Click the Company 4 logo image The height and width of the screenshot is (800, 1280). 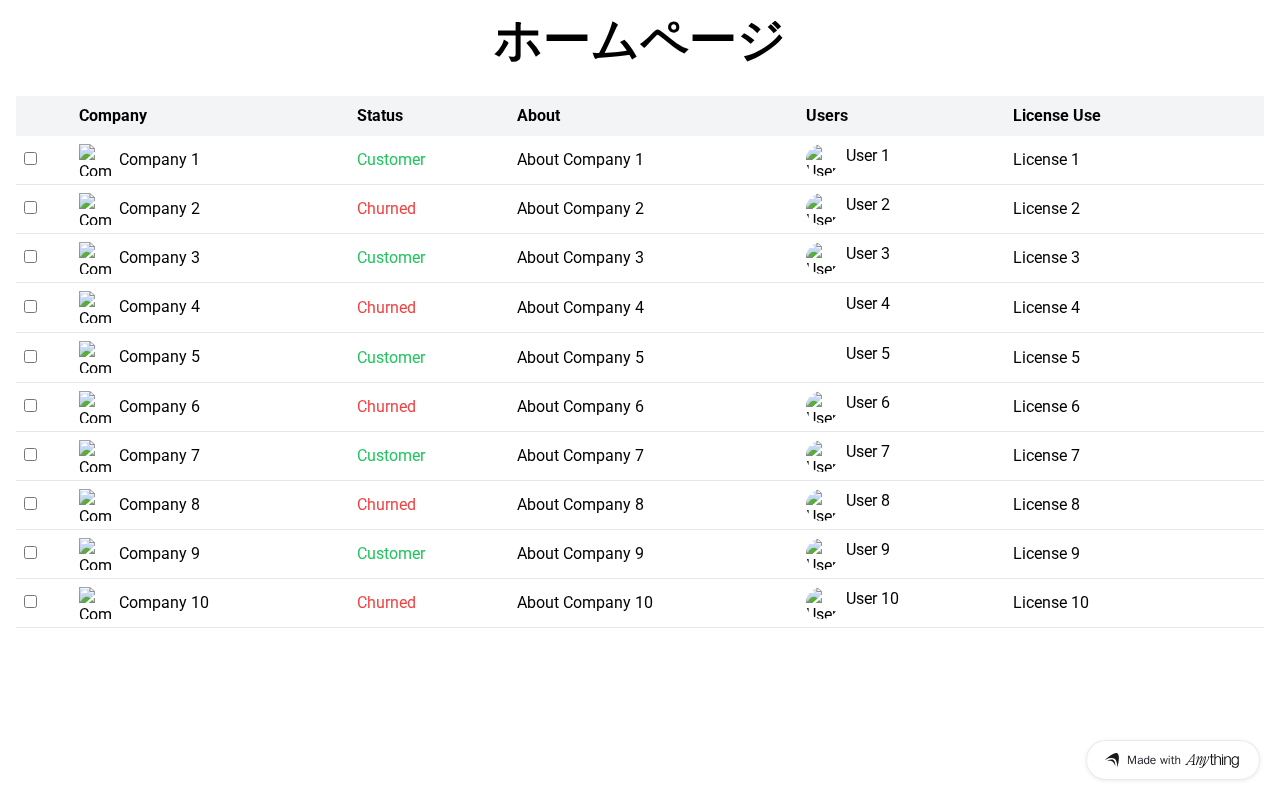coord(95,307)
